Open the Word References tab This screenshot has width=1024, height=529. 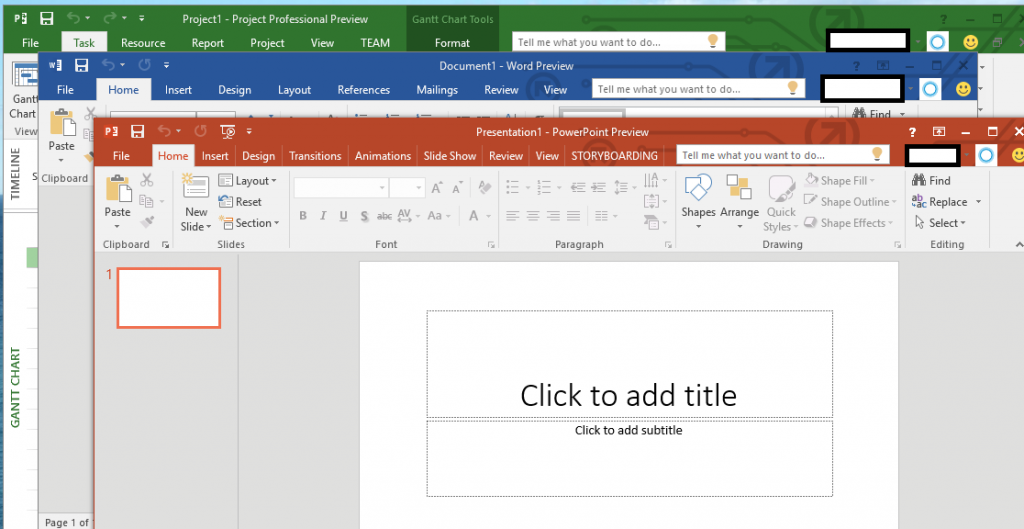[x=364, y=89]
